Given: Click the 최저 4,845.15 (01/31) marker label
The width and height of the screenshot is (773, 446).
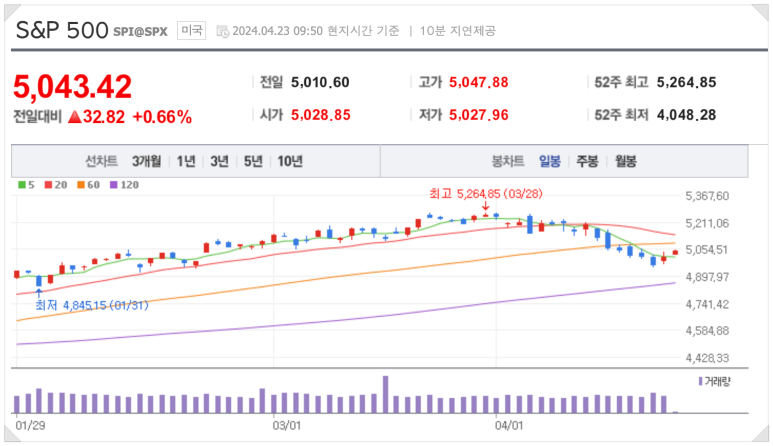Looking at the screenshot, I should tap(92, 306).
